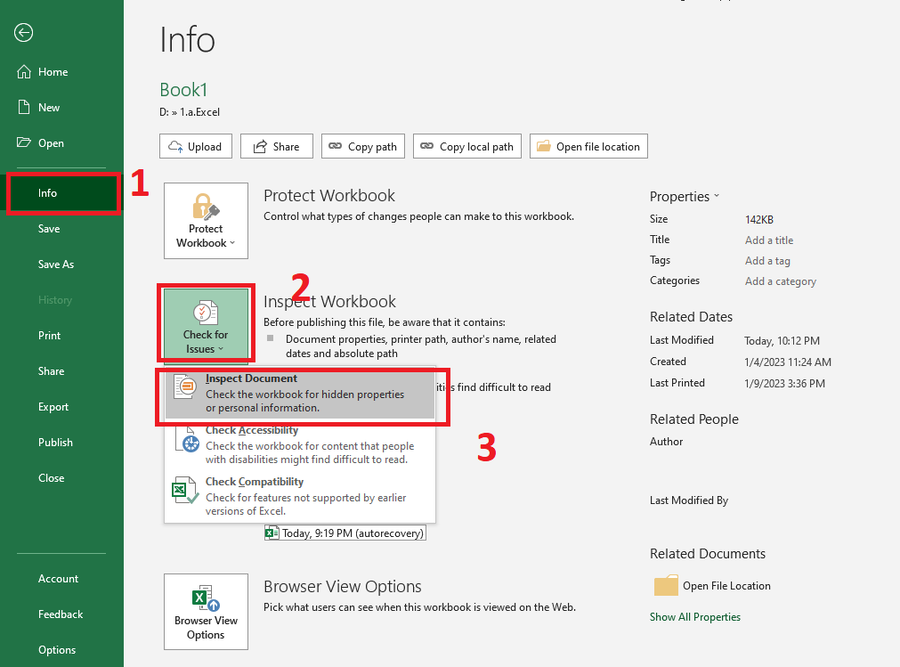Click Show All Properties link
The width and height of the screenshot is (900, 667).
pos(695,617)
